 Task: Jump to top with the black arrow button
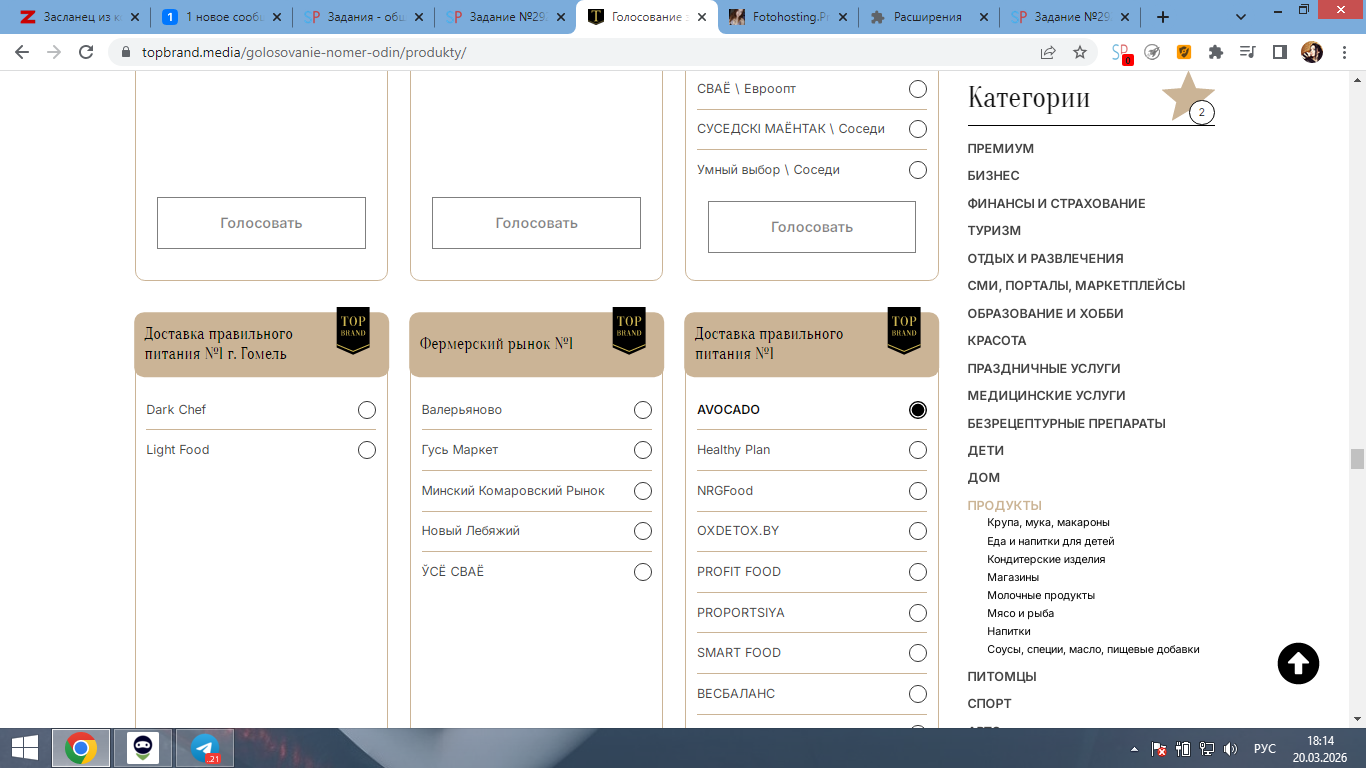pos(1298,663)
